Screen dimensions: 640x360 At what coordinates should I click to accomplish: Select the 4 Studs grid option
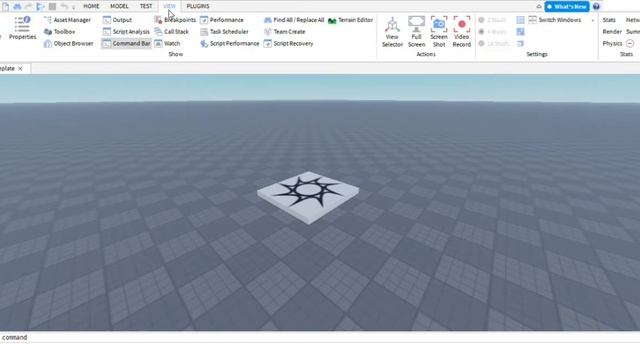click(492, 31)
